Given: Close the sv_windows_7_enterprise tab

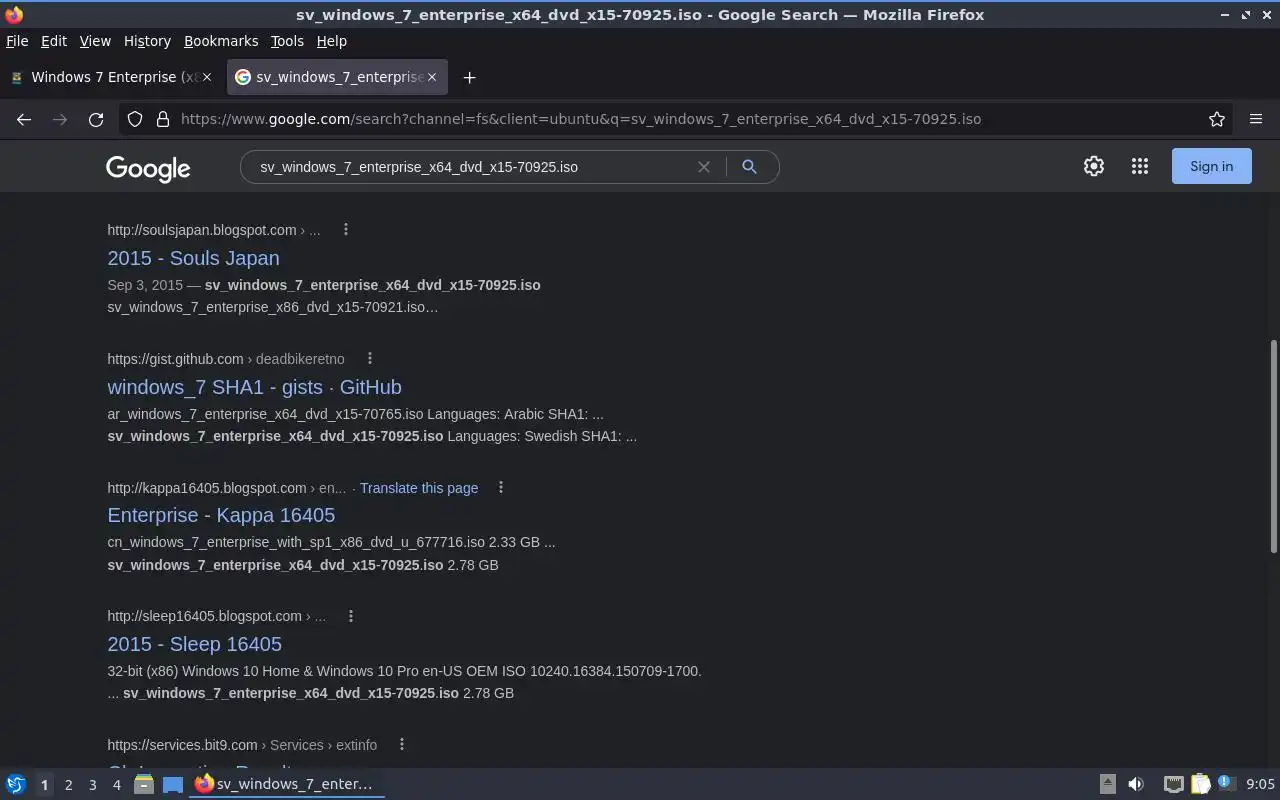Looking at the screenshot, I should [432, 77].
